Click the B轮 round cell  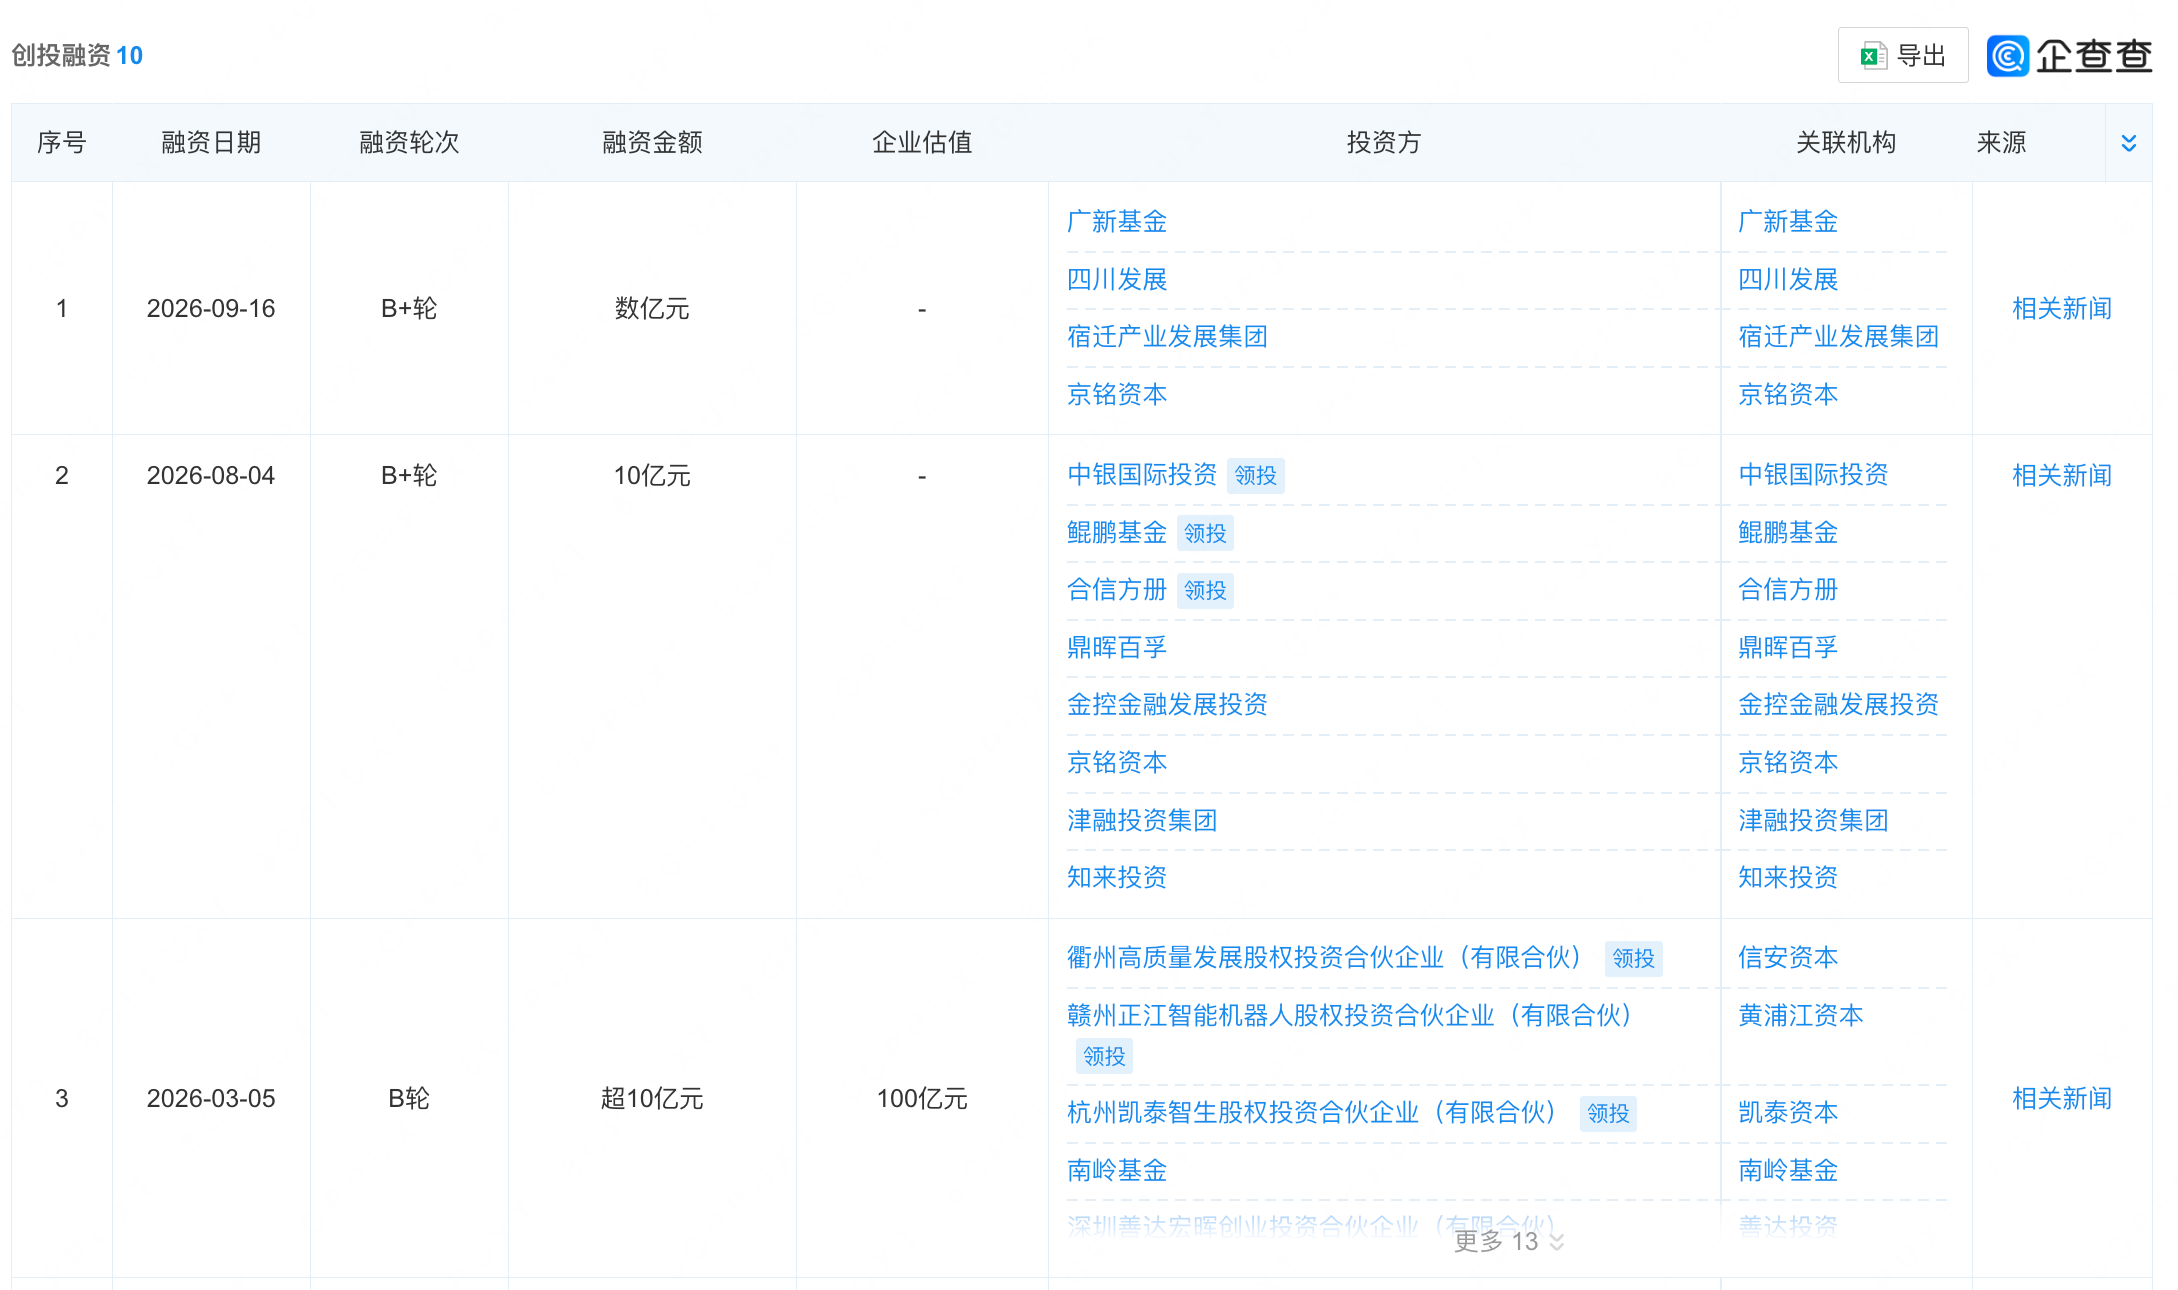click(409, 1098)
